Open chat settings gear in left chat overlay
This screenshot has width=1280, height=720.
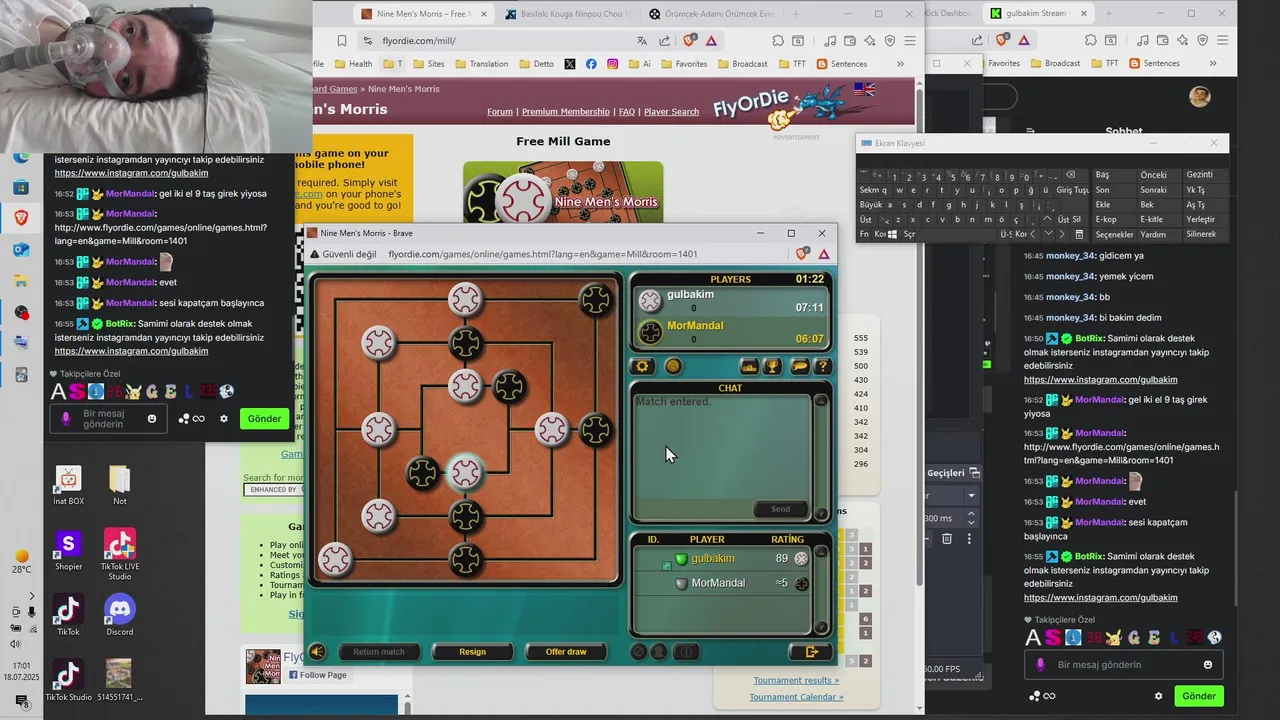pos(224,419)
